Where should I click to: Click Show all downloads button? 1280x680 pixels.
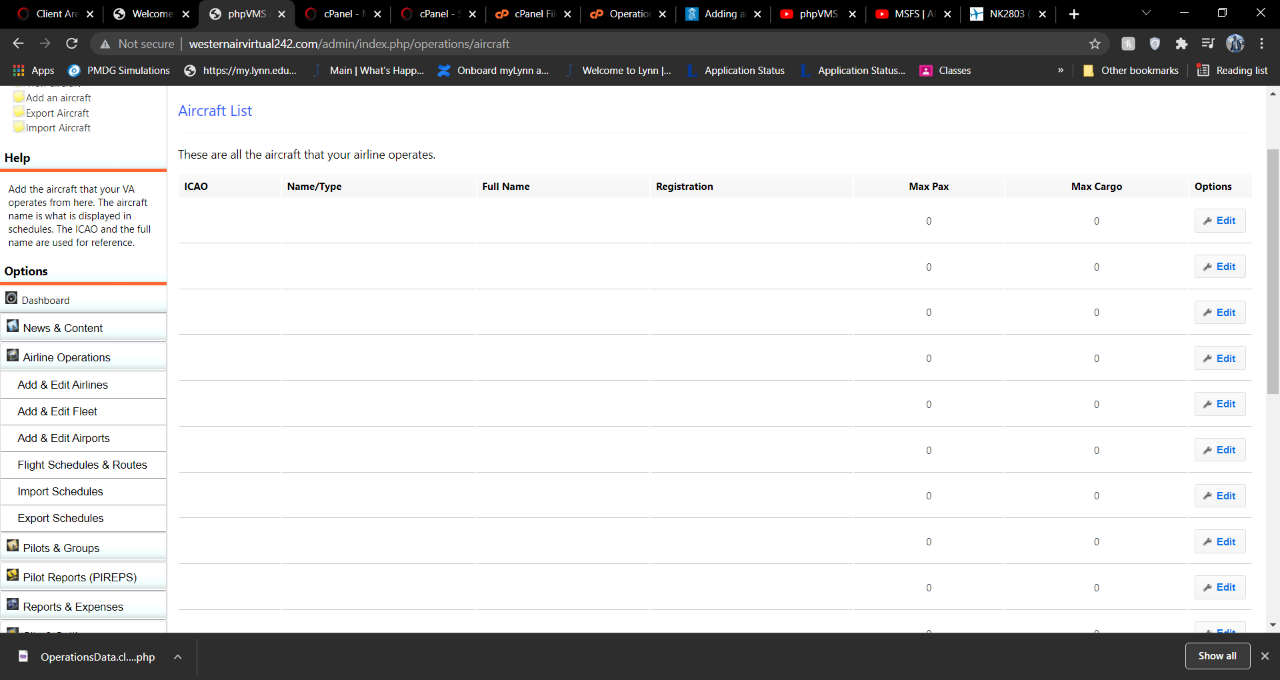[1217, 656]
